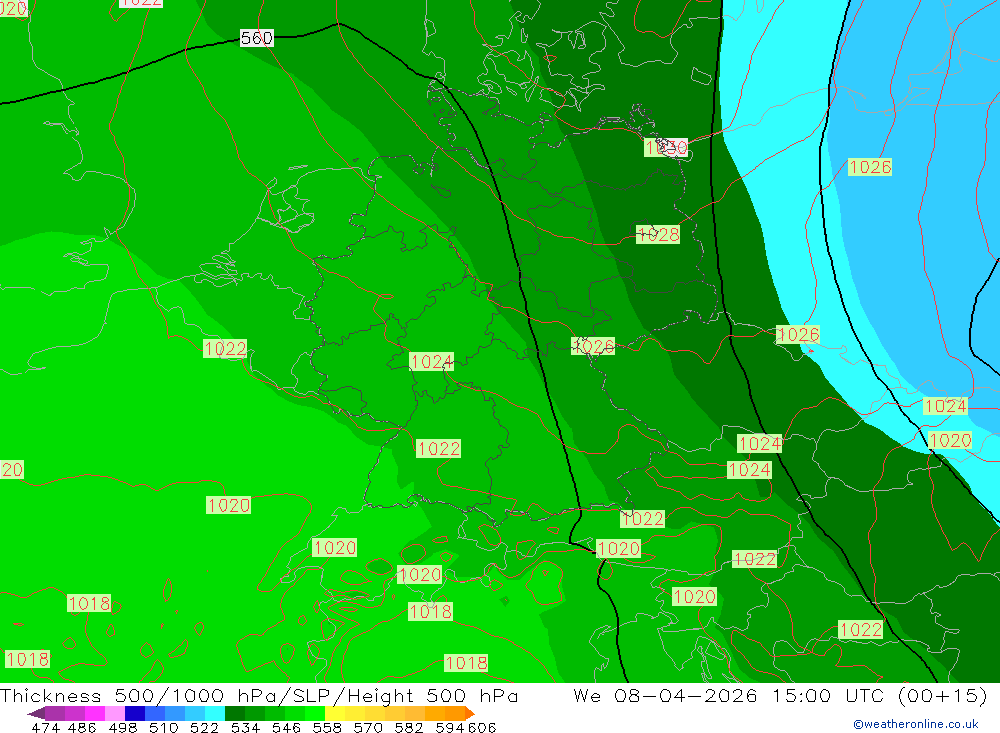Image resolution: width=1000 pixels, height=733 pixels.
Task: Pick the bright magenta legend swatch
Action: (94, 713)
